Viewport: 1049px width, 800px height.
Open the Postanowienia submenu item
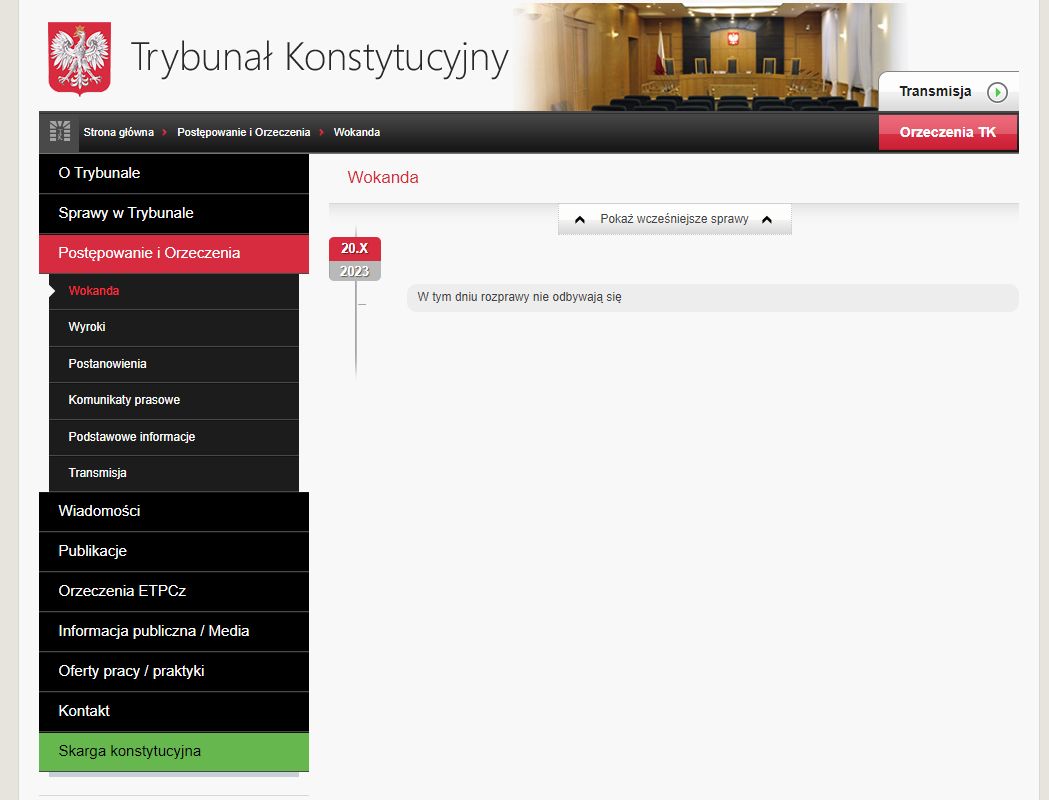tap(174, 364)
